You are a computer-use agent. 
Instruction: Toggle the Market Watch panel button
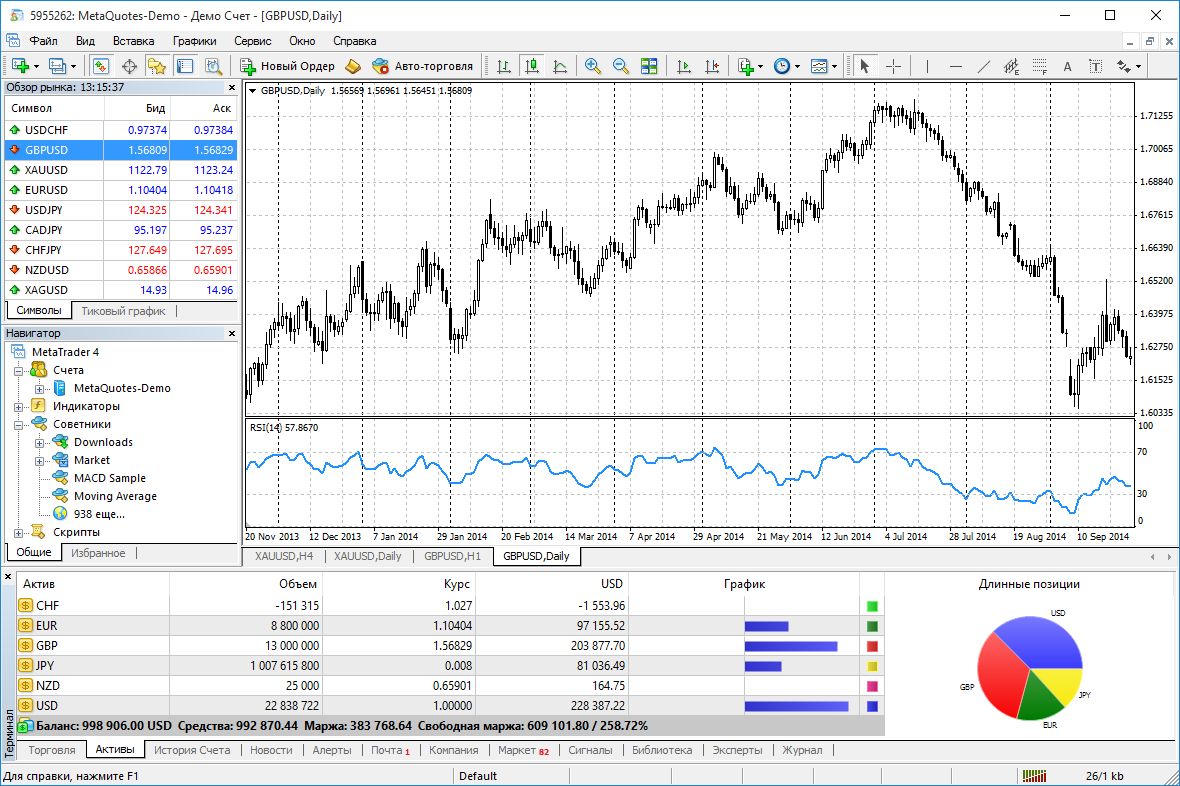click(101, 66)
